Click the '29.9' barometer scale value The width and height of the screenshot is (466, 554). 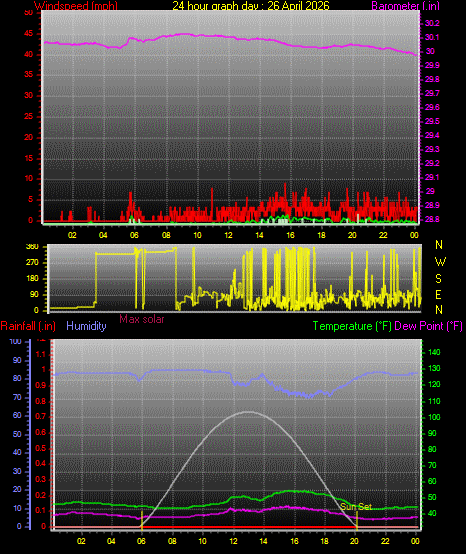click(432, 65)
